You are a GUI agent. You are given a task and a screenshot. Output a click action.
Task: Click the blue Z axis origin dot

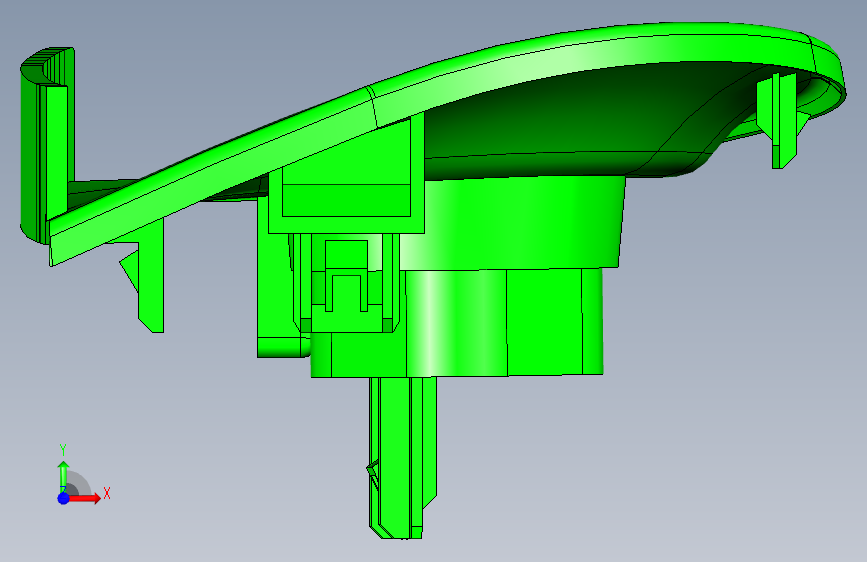click(64, 498)
